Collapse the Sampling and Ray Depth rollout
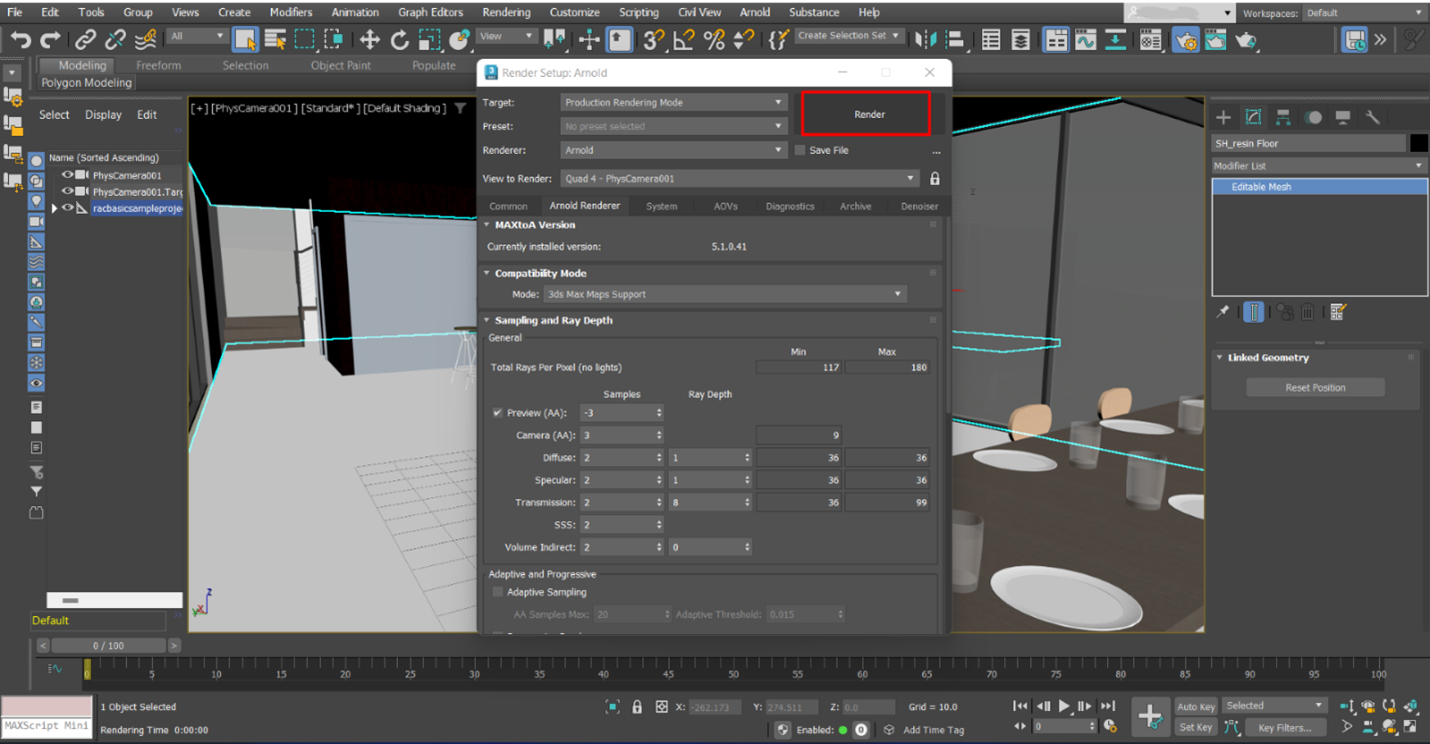Screen dimensions: 1430x744 [487, 320]
